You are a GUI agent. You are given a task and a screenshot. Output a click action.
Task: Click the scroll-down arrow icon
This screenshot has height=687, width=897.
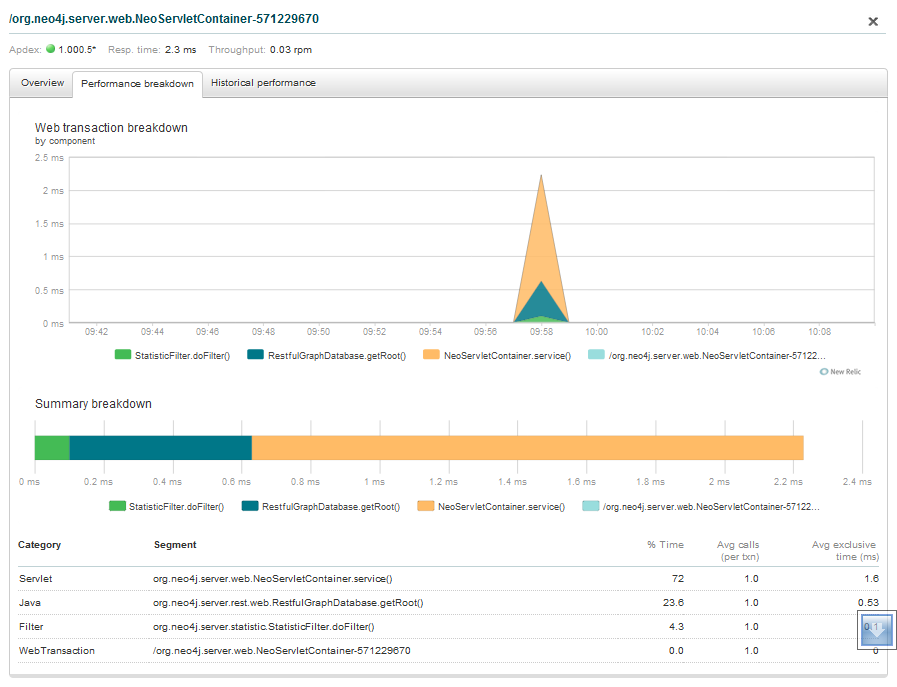[876, 630]
